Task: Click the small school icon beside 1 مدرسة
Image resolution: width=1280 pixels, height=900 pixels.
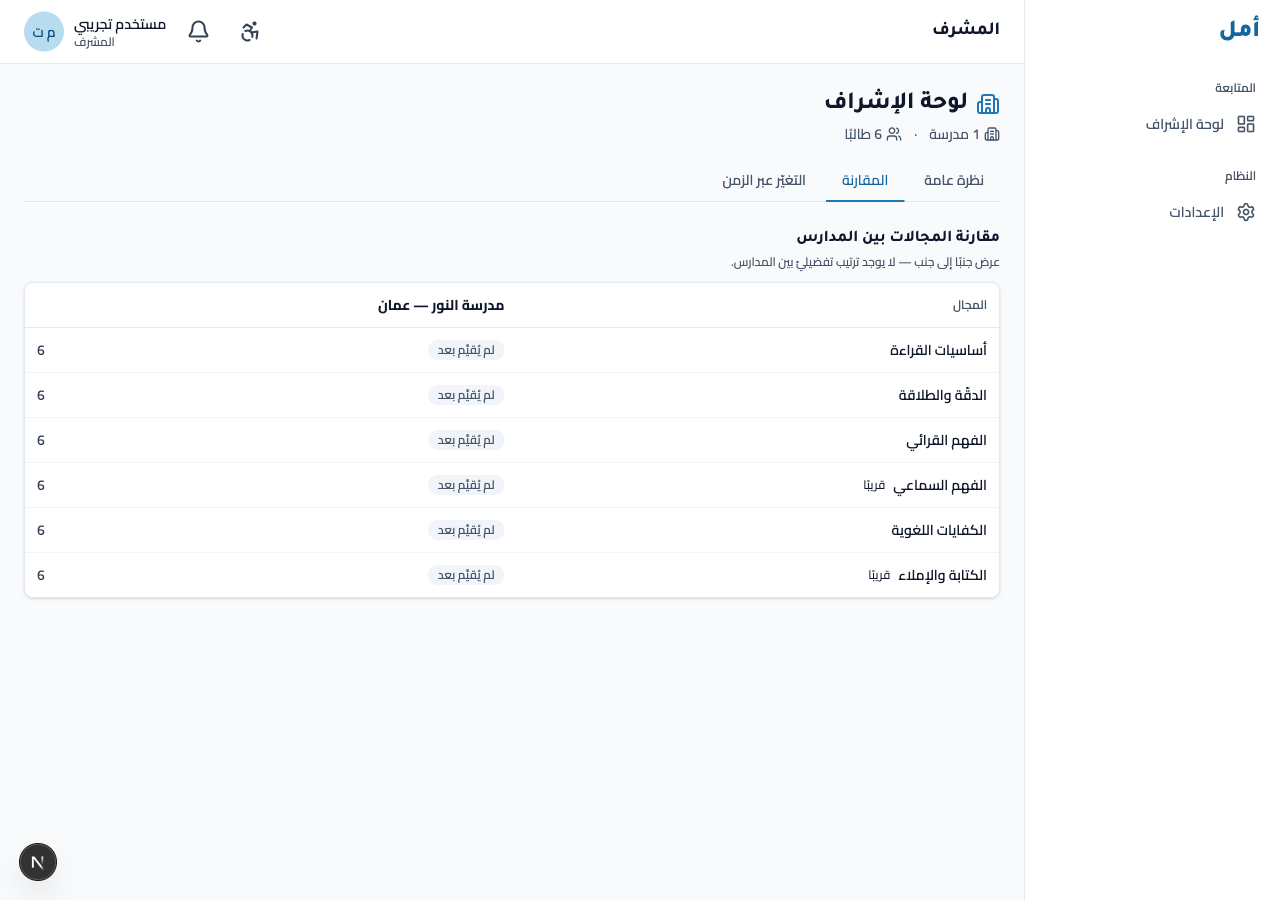Action: point(992,134)
